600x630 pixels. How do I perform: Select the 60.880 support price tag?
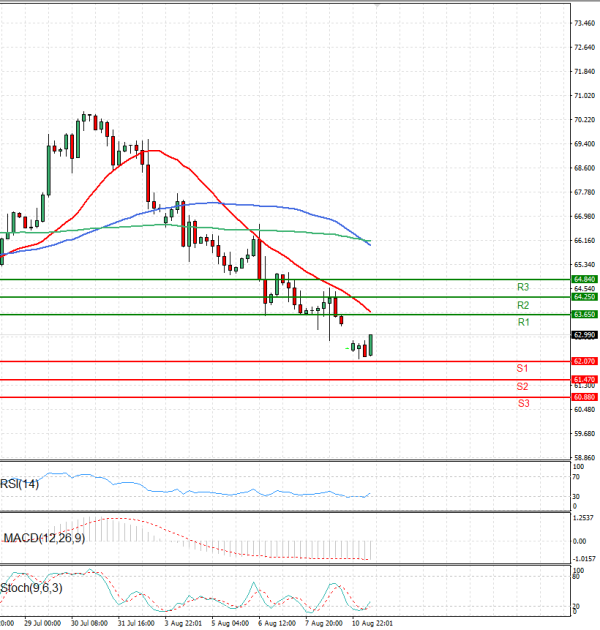click(584, 397)
